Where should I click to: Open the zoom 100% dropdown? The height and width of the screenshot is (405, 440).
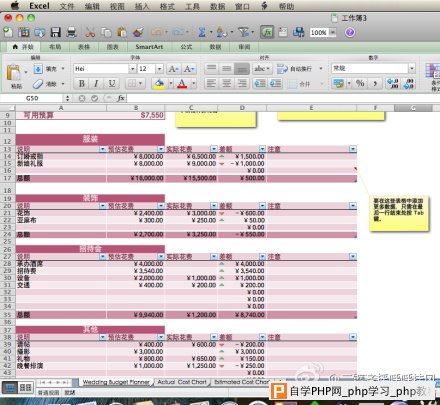(333, 32)
